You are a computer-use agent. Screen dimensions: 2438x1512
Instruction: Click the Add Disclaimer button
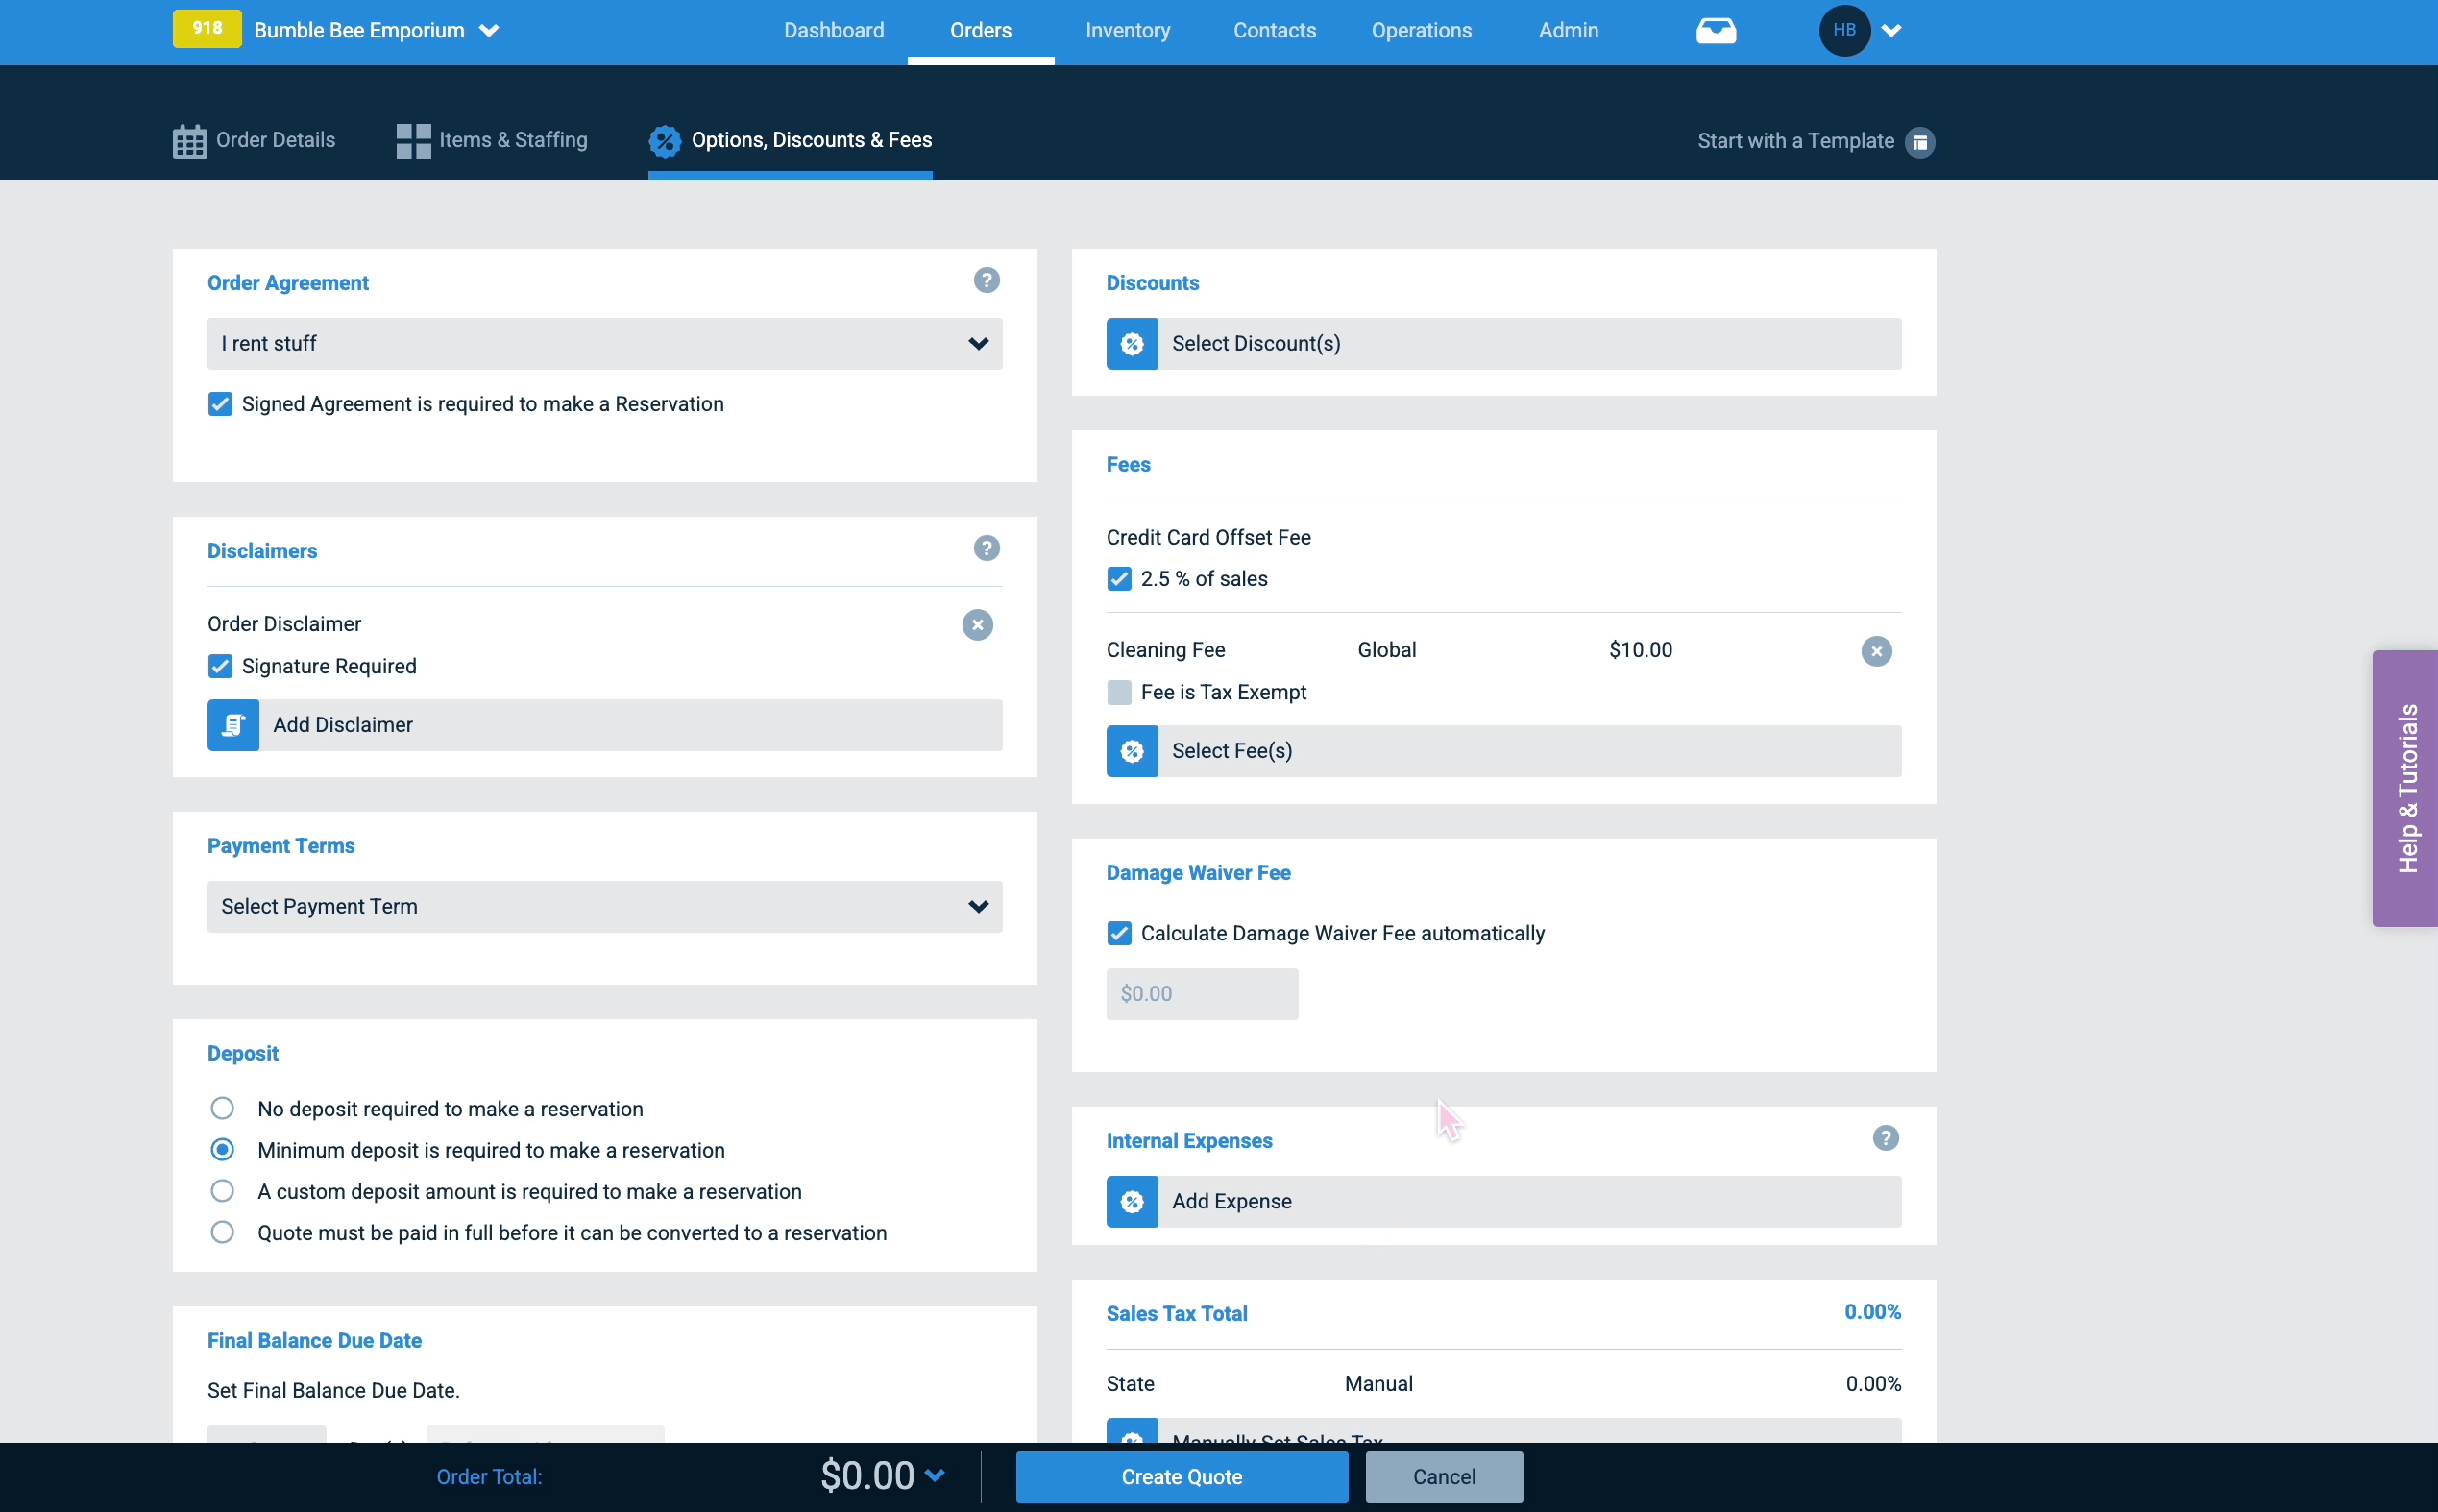click(x=604, y=725)
